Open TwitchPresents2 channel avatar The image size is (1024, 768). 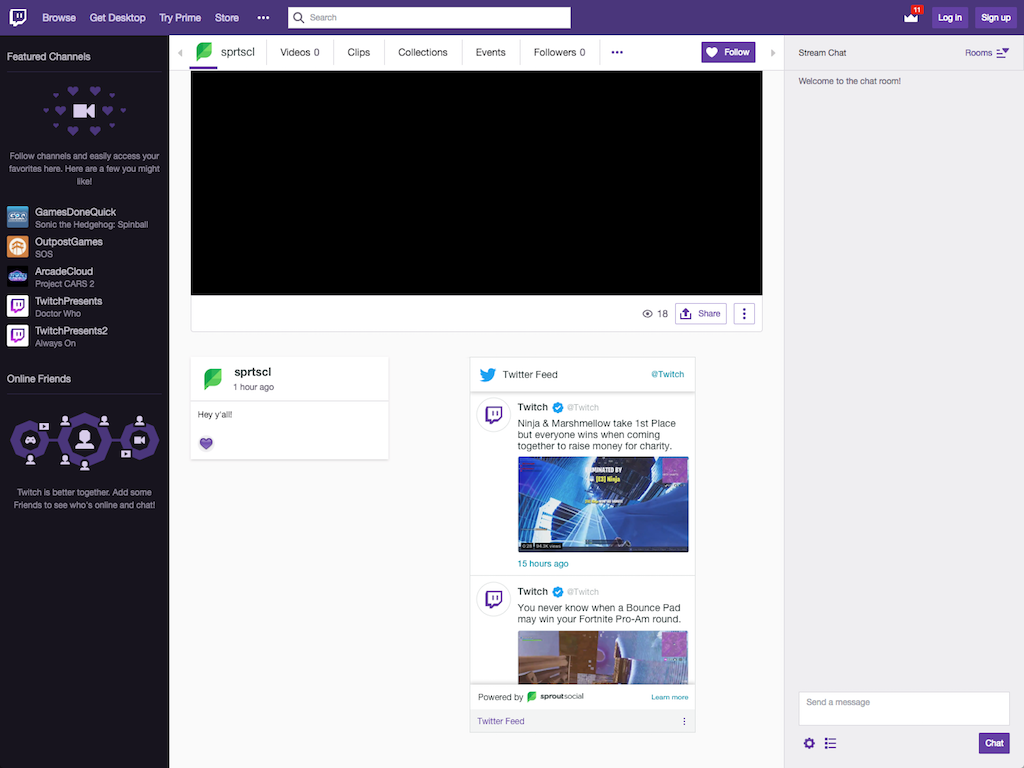click(18, 336)
